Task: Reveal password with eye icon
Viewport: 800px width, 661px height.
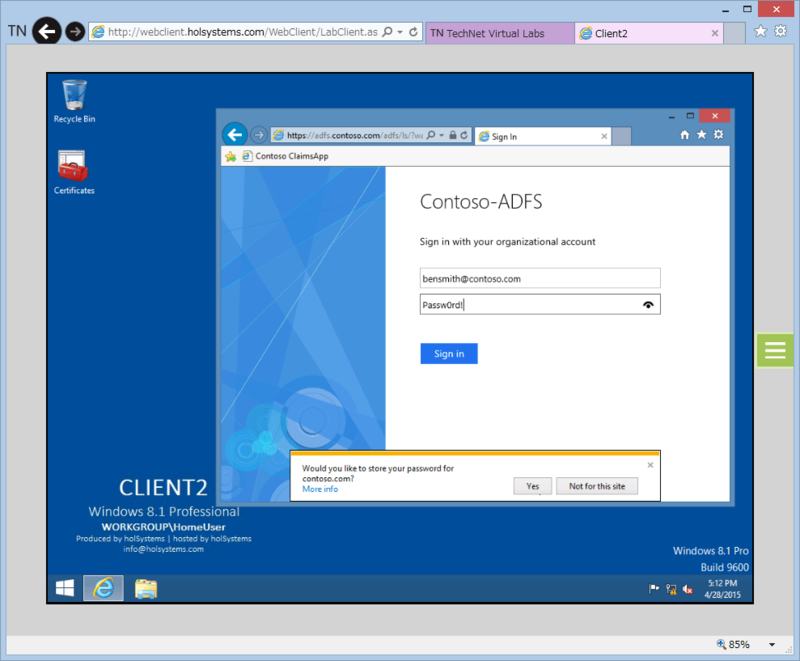Action: tap(648, 304)
